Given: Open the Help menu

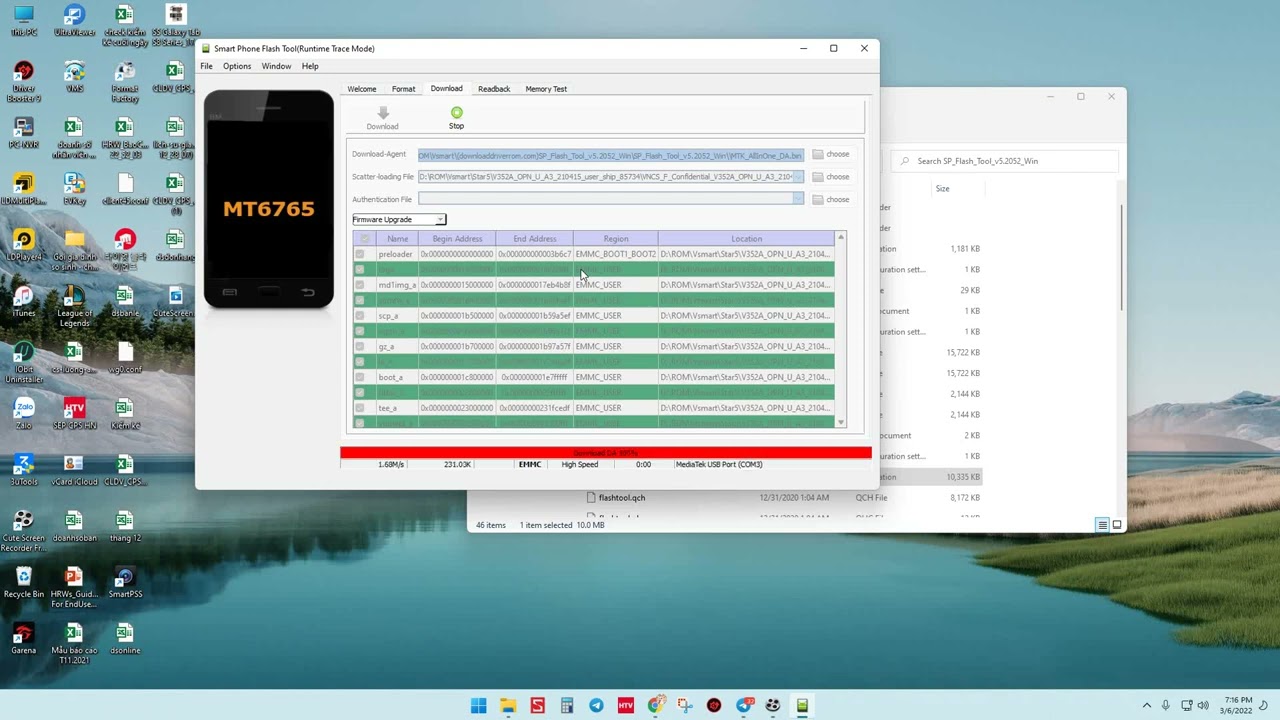Looking at the screenshot, I should click(x=310, y=66).
